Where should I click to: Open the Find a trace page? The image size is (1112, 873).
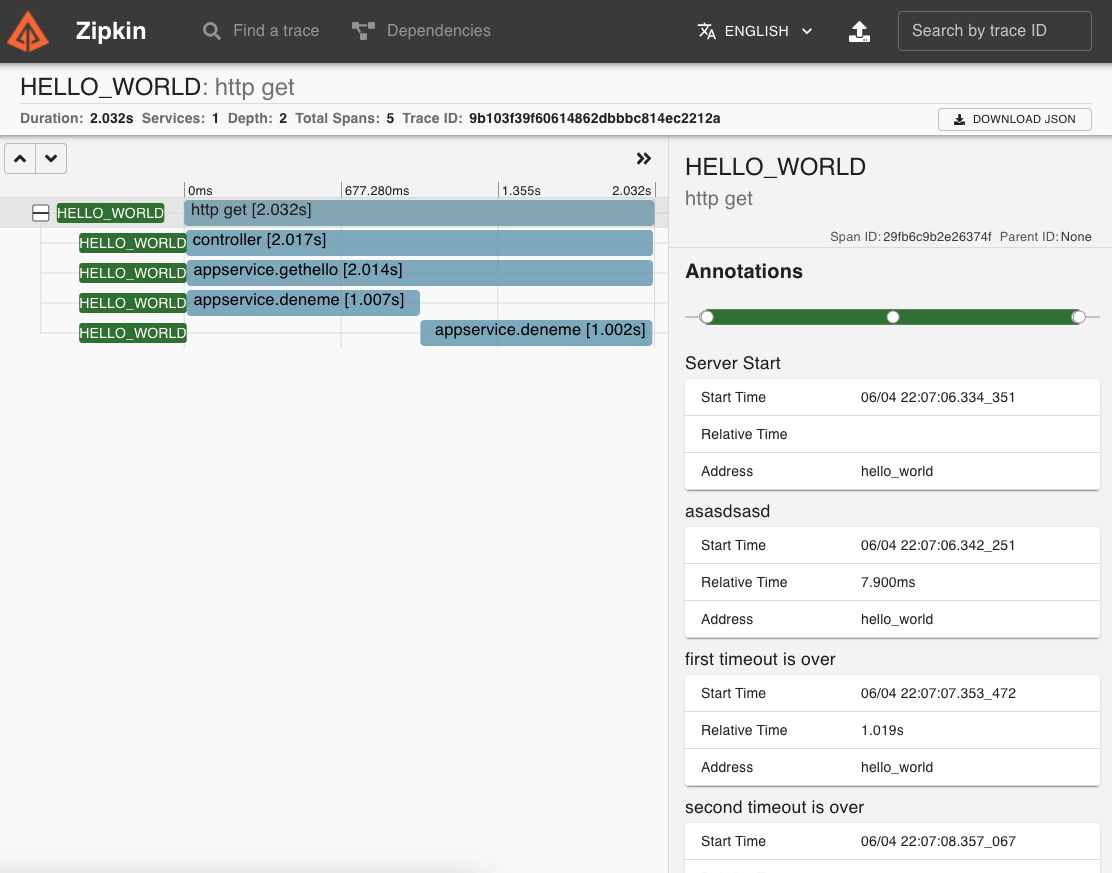[261, 30]
